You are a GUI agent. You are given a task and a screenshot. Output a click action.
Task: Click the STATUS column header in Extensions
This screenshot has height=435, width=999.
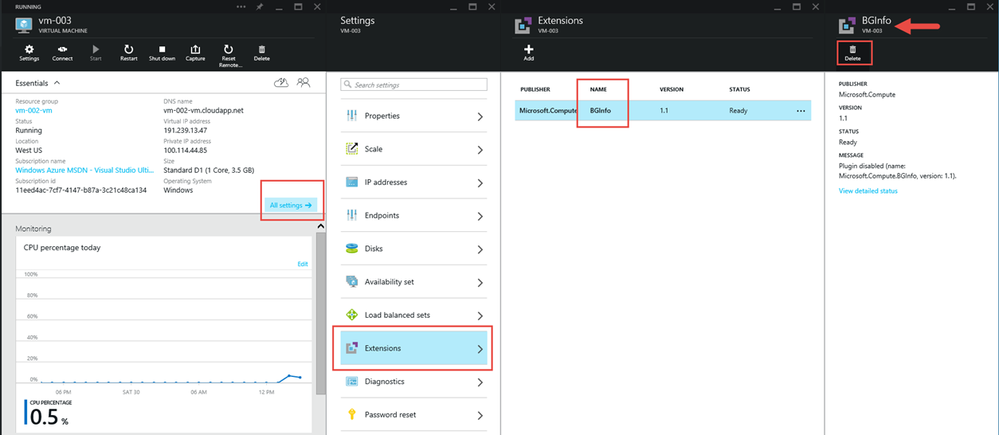(x=739, y=90)
